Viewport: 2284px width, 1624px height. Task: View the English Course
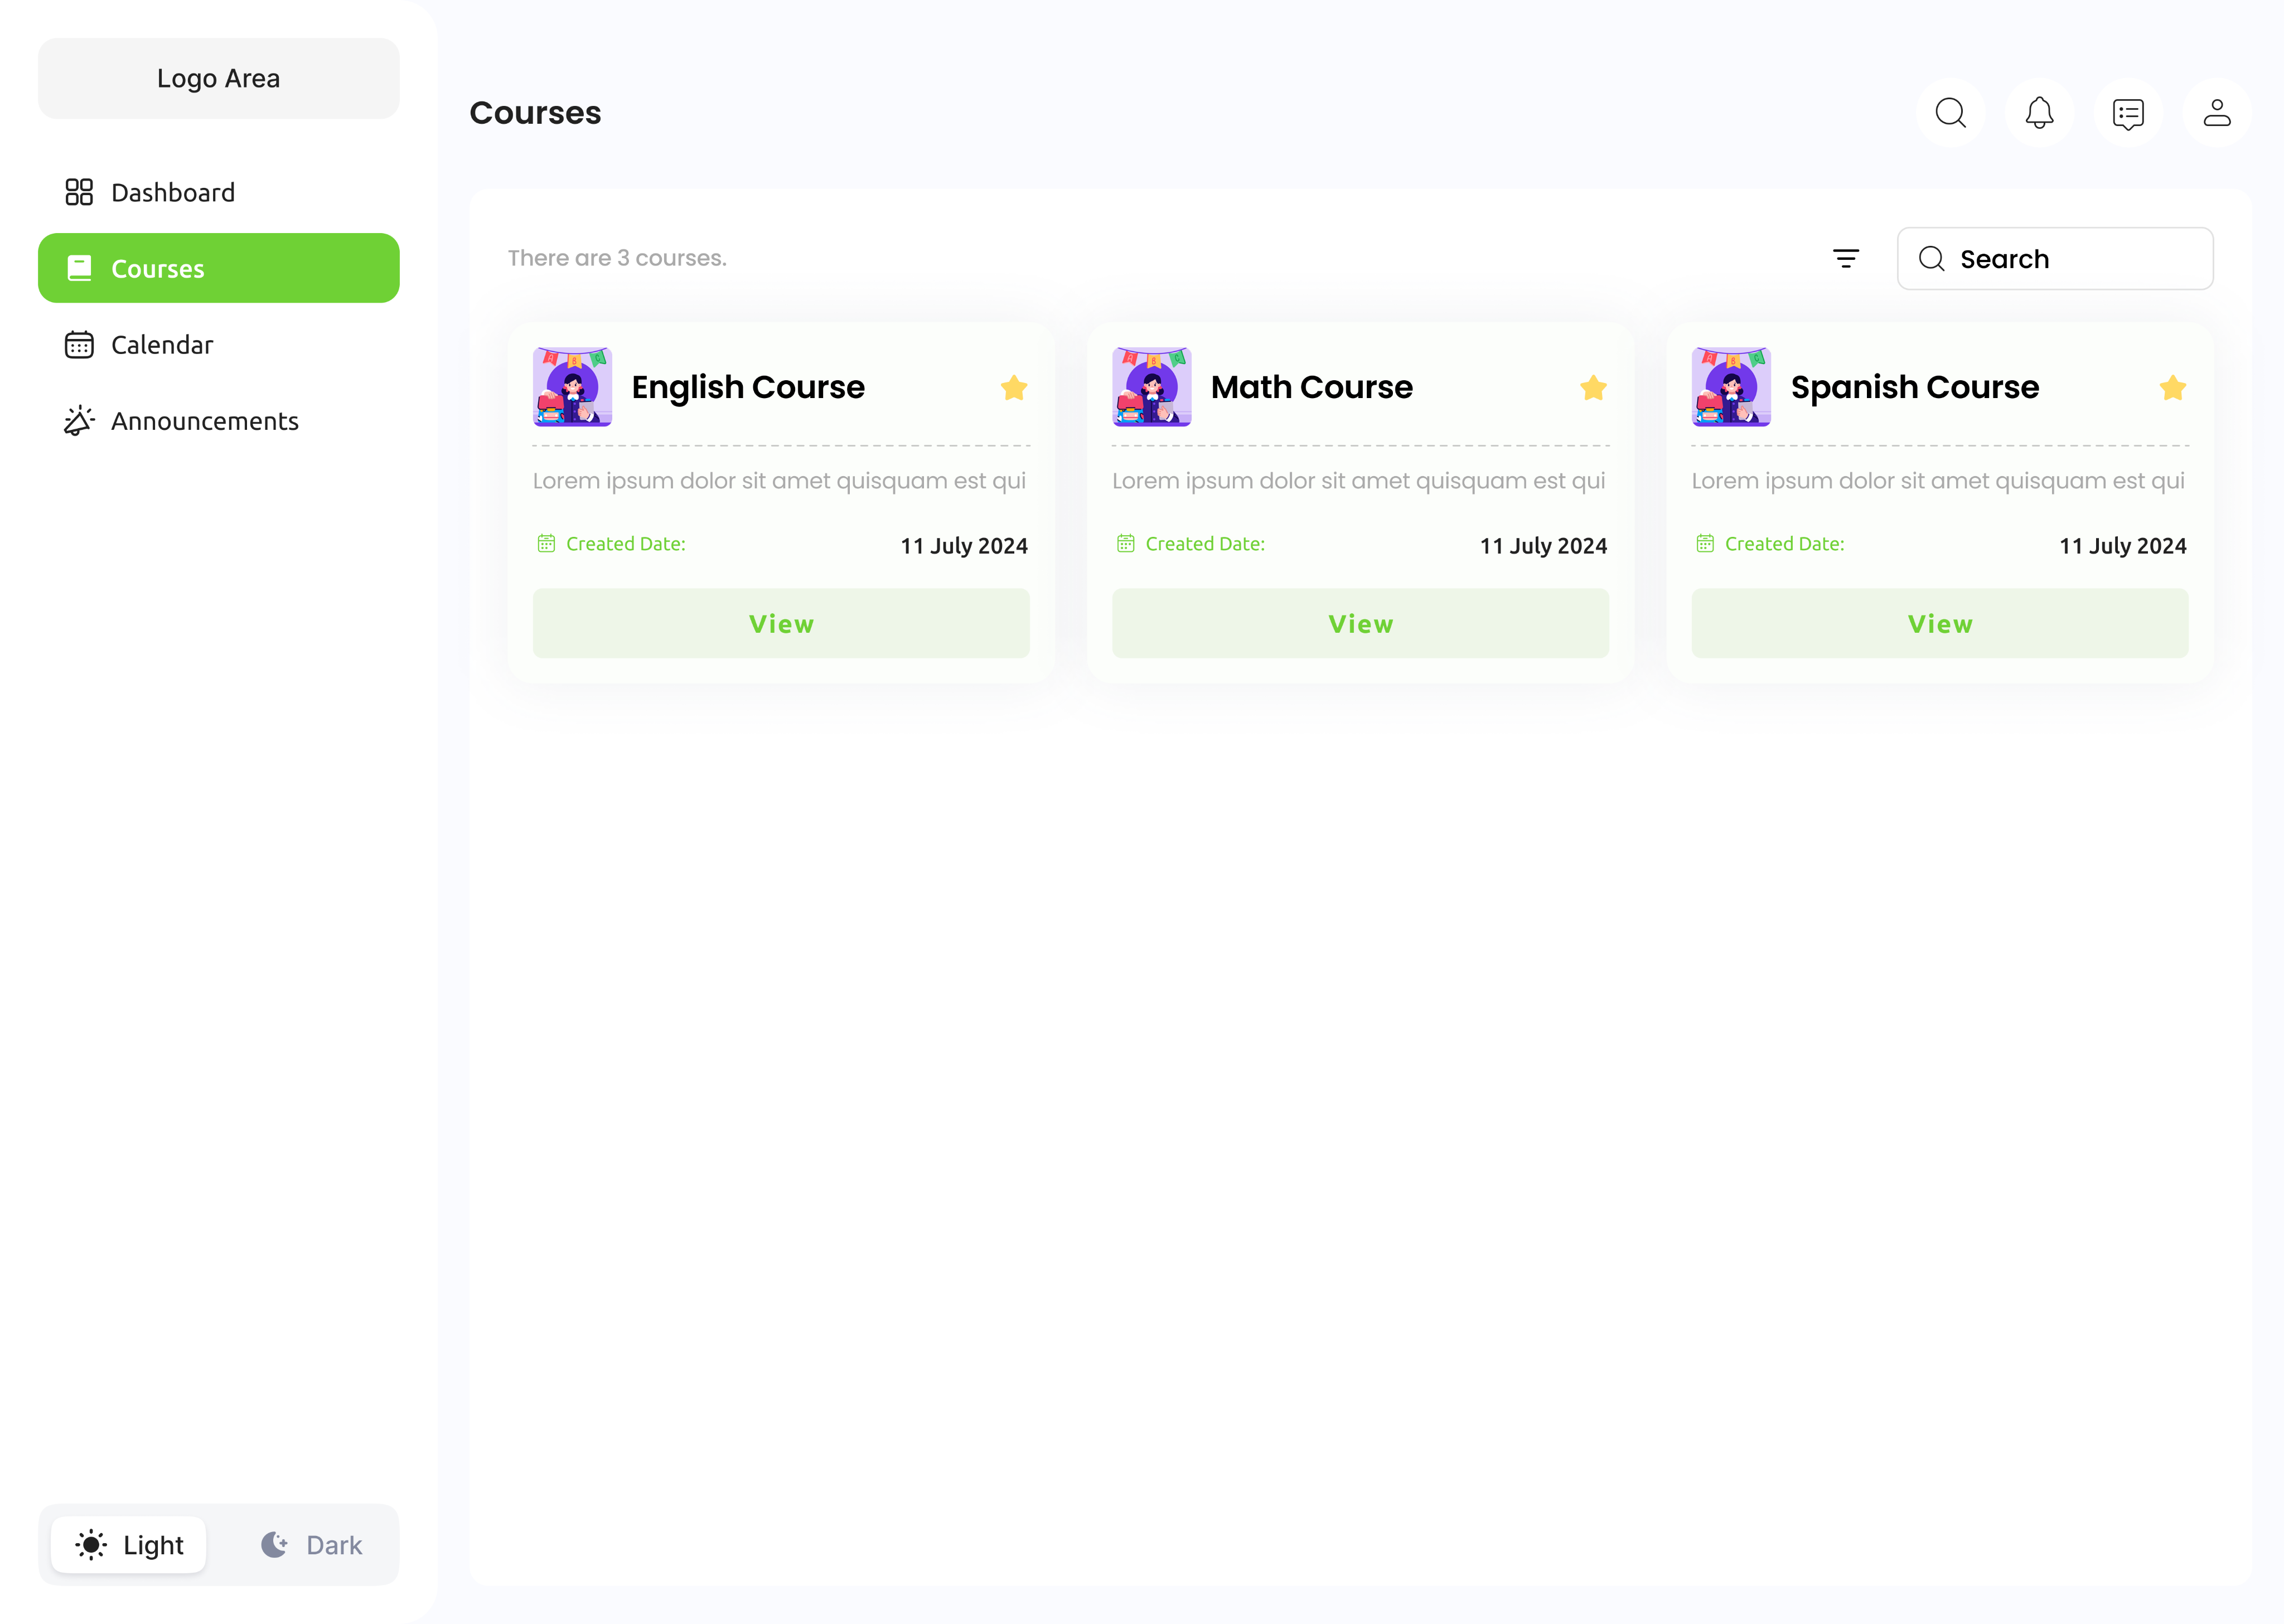click(781, 624)
